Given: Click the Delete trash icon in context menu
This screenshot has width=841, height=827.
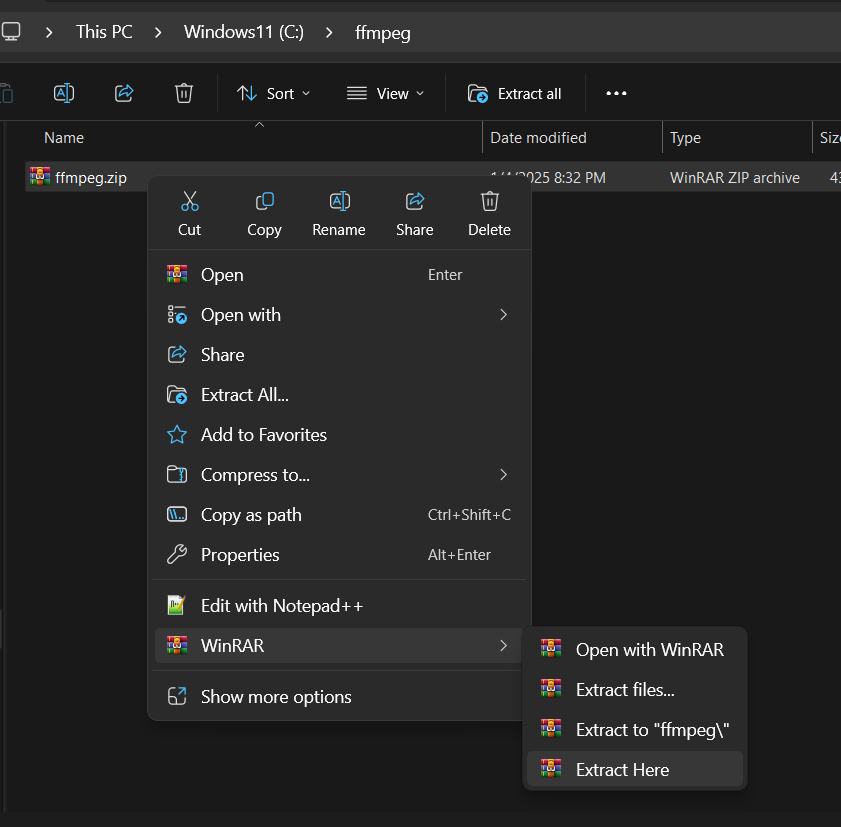Looking at the screenshot, I should (x=489, y=202).
